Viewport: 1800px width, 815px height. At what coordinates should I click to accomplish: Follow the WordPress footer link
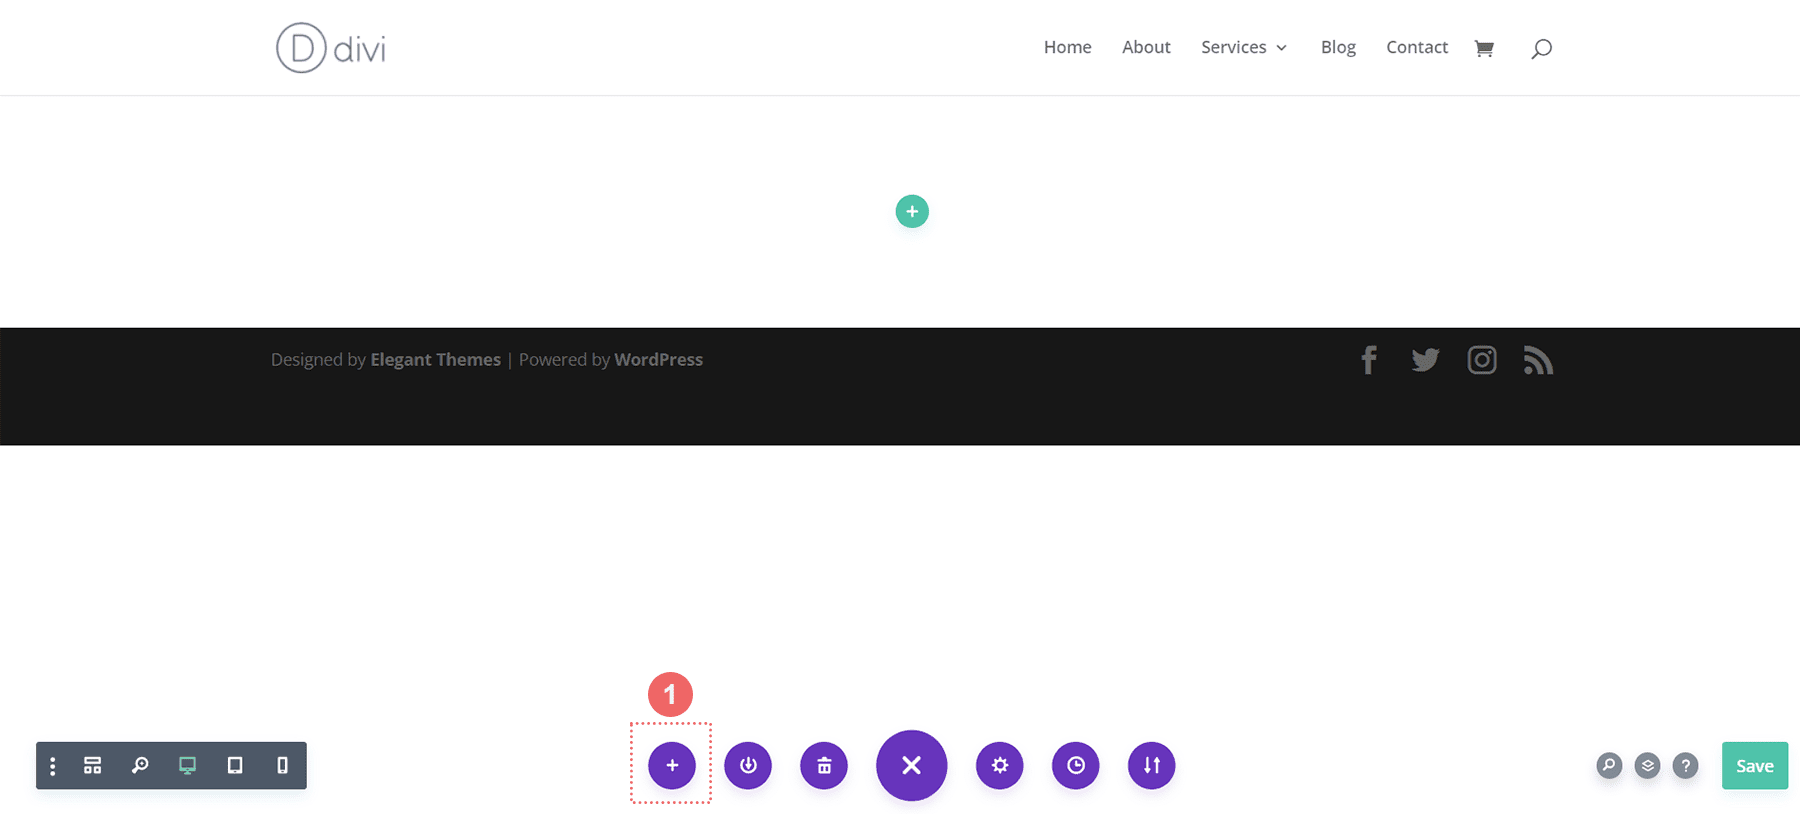[x=658, y=359]
